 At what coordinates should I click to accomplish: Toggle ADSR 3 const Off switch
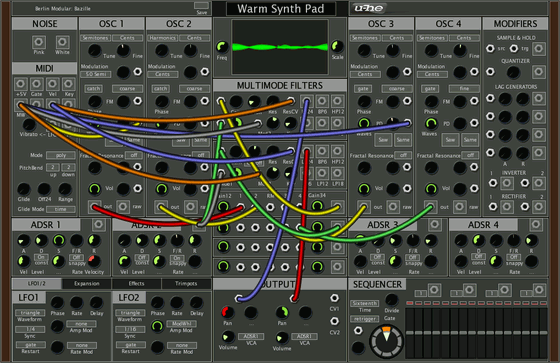coord(377,257)
